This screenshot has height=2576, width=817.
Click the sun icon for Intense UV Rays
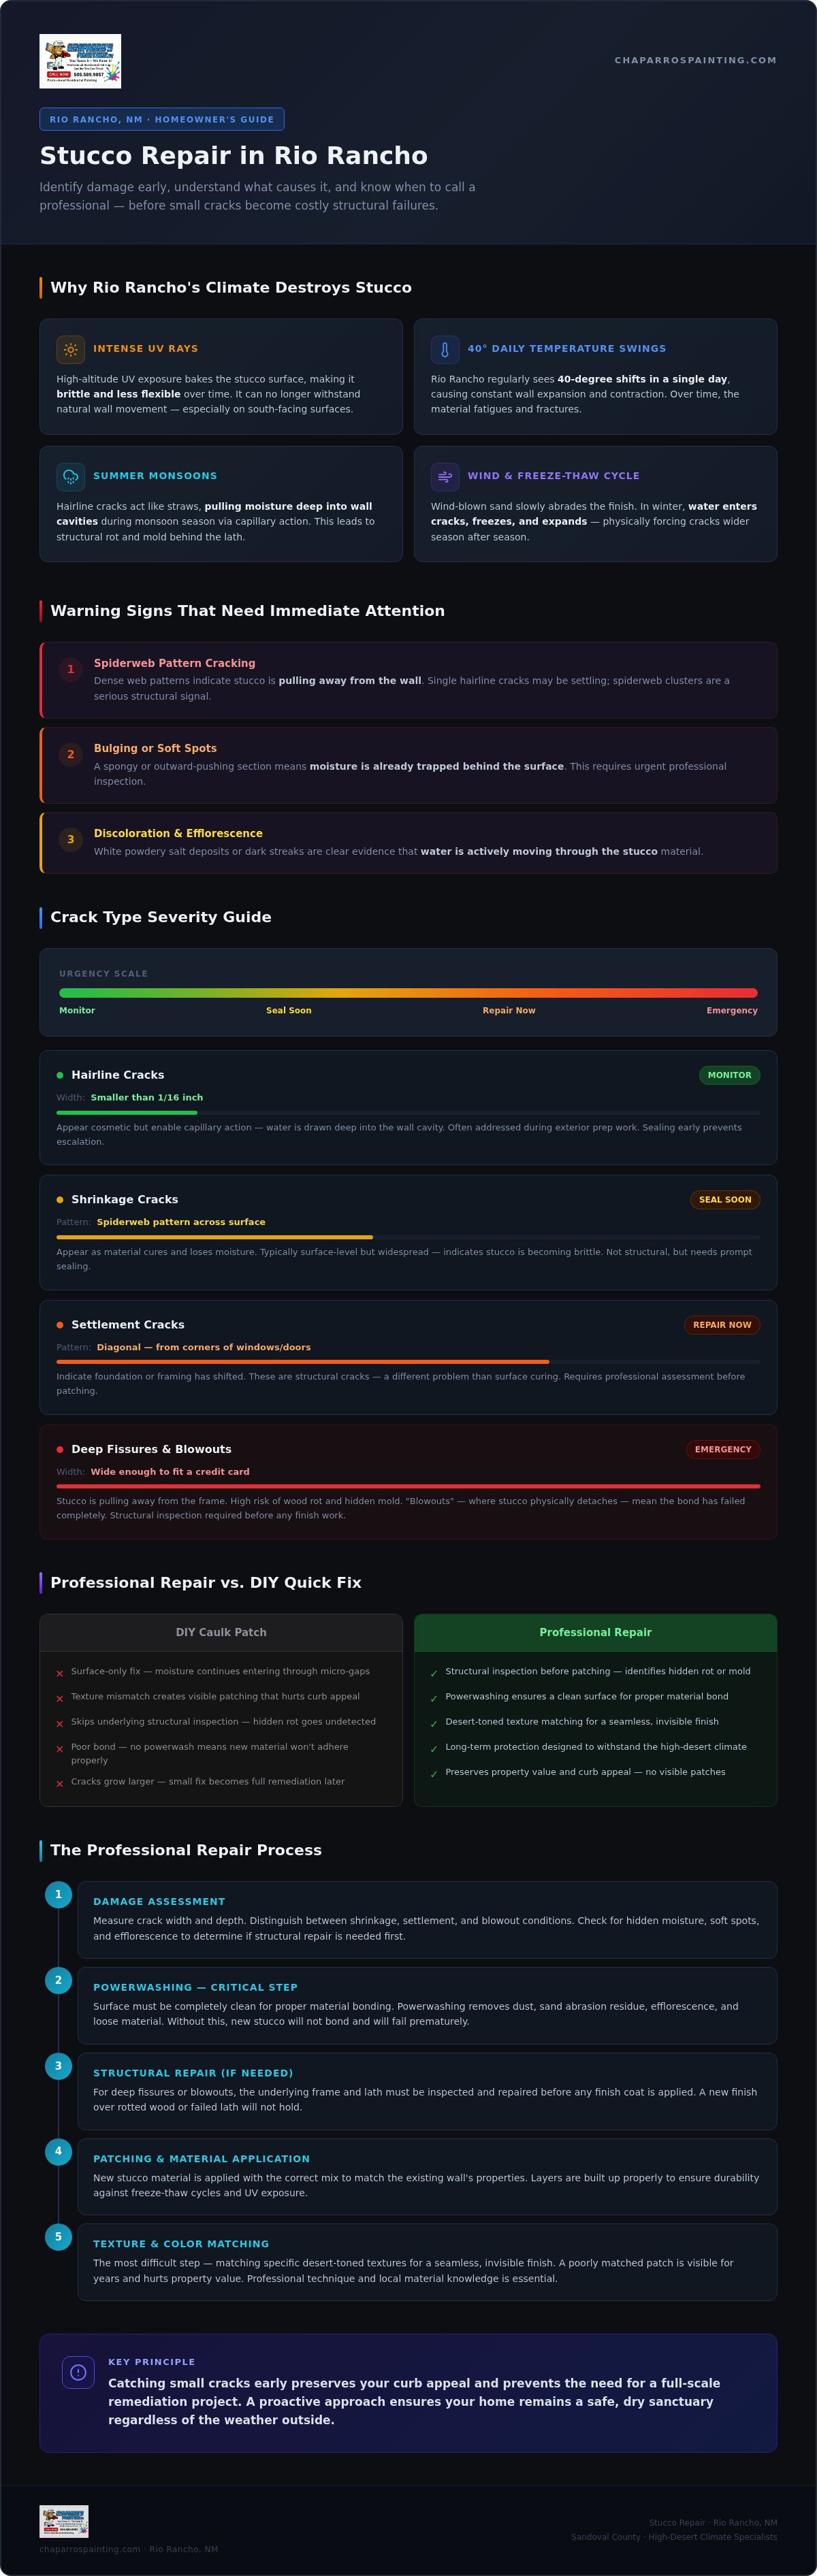70,350
